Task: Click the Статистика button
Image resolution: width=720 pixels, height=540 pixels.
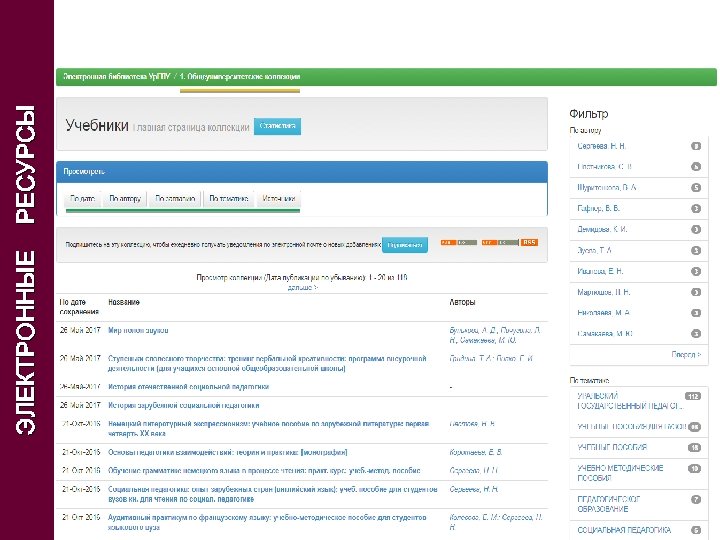Action: pyautogui.click(x=277, y=126)
